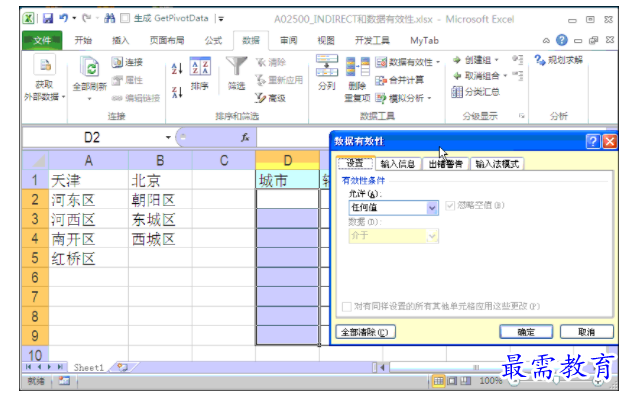Expand the What-If Analysis dropdown
Screen dimensions: 623x398
point(430,98)
